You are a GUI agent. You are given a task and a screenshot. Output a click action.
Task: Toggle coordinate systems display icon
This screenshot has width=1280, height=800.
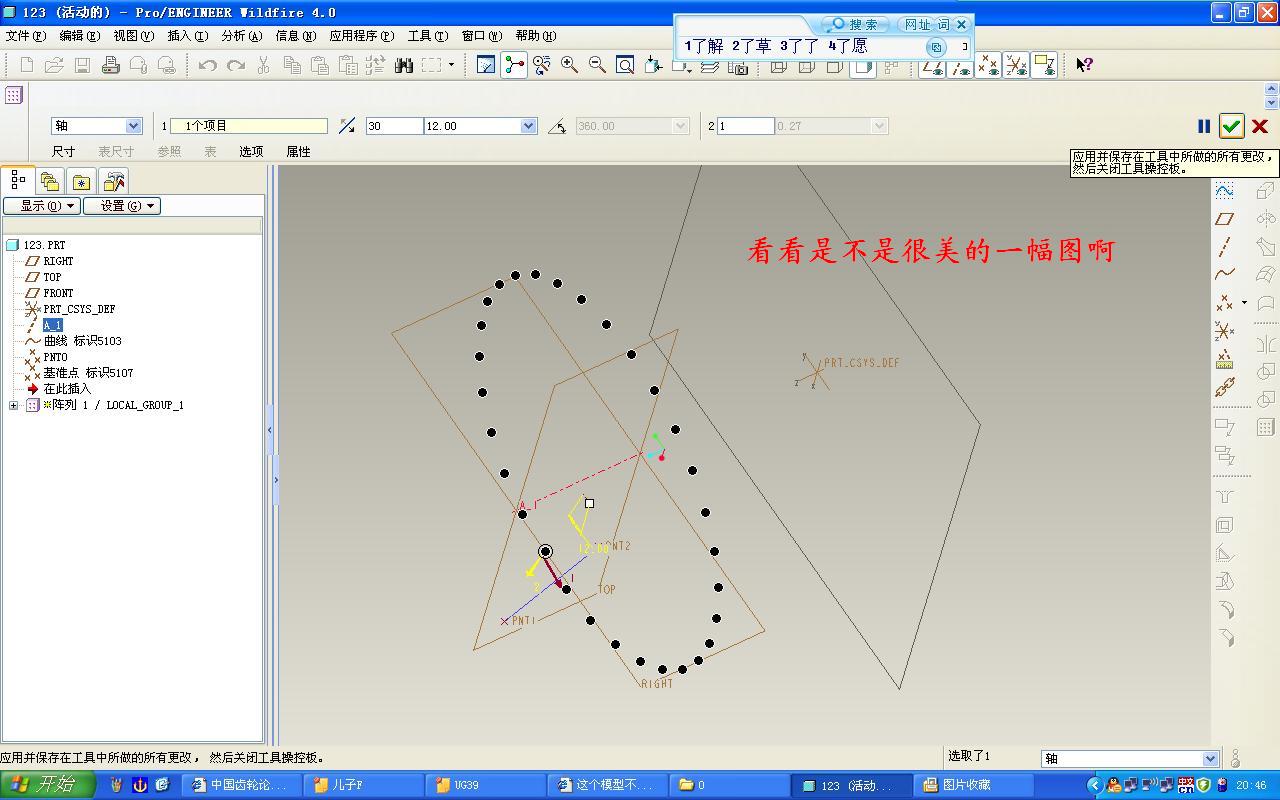1016,65
